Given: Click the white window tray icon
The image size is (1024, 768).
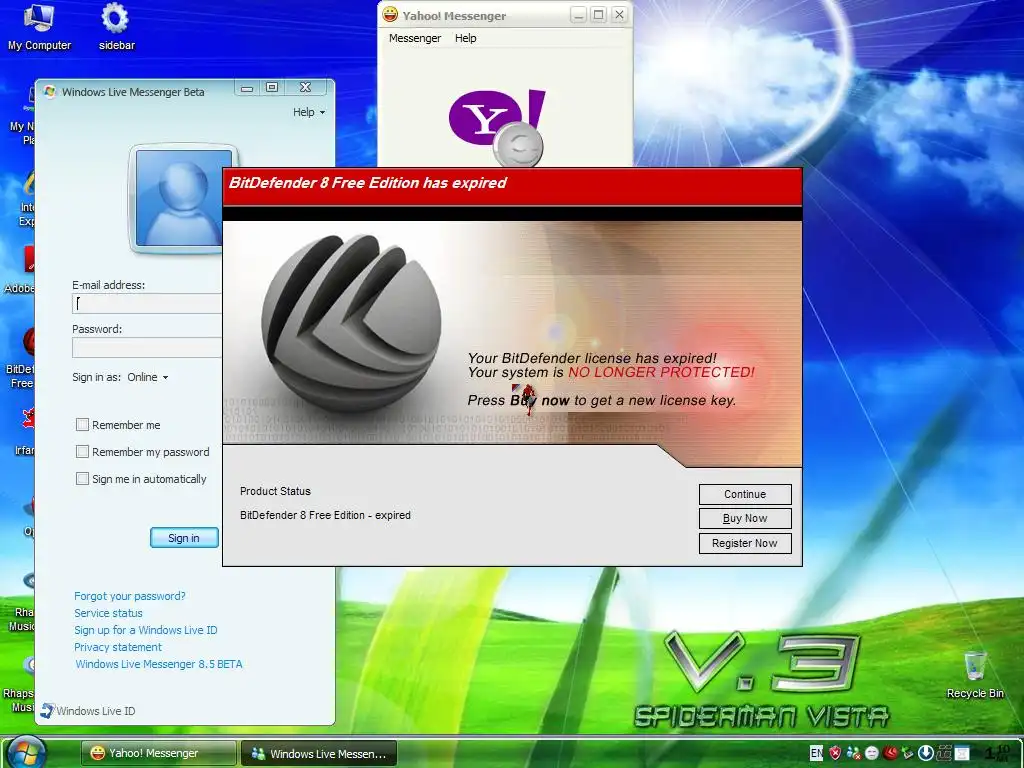Looking at the screenshot, I should [962, 753].
